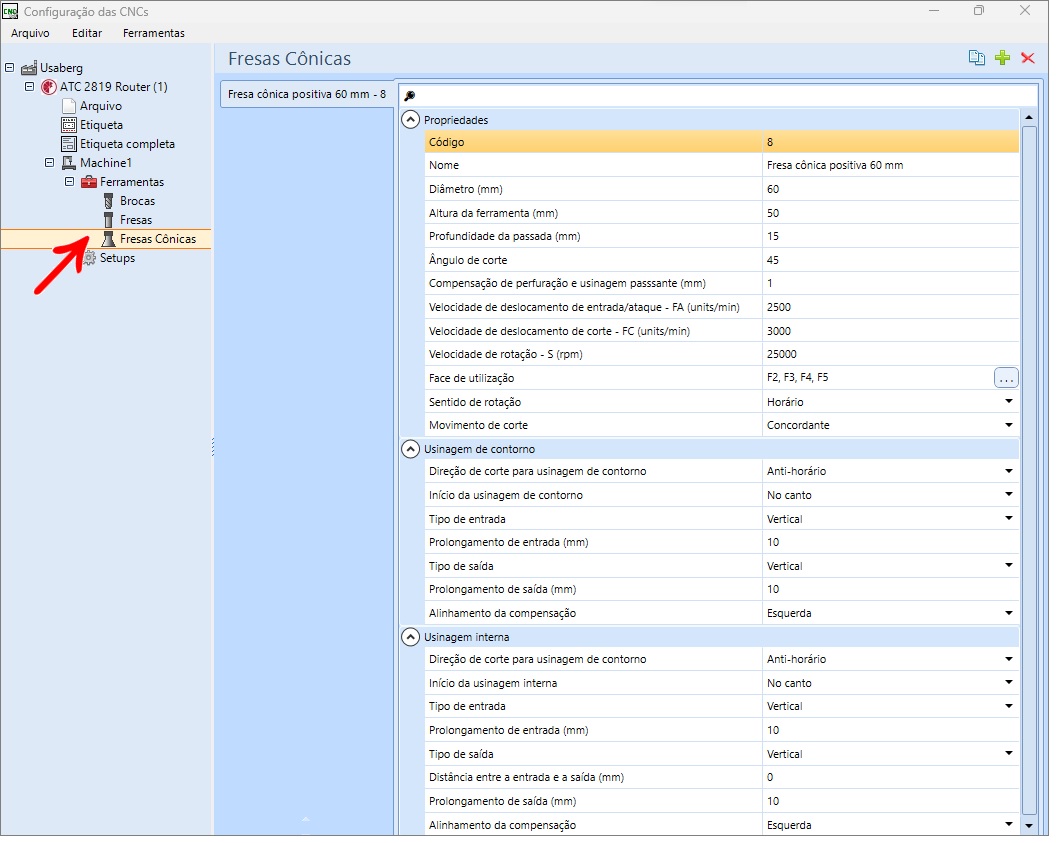Open the Ferramentas menu

(x=155, y=33)
